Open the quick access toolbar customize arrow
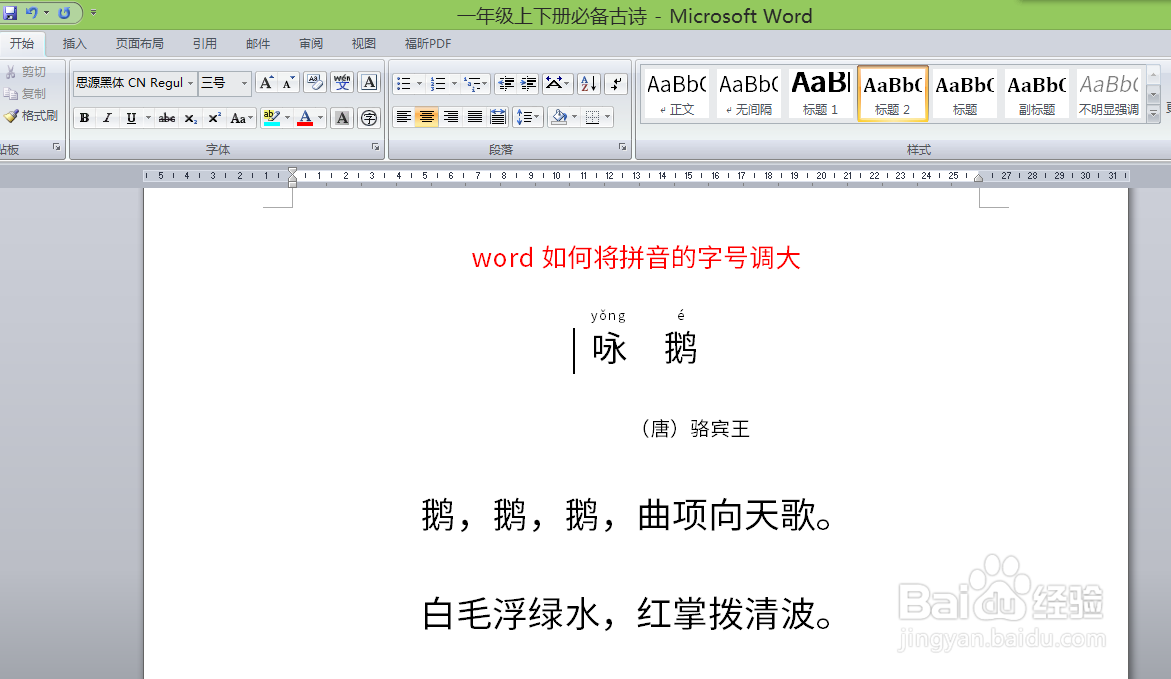1171x679 pixels. 93,13
